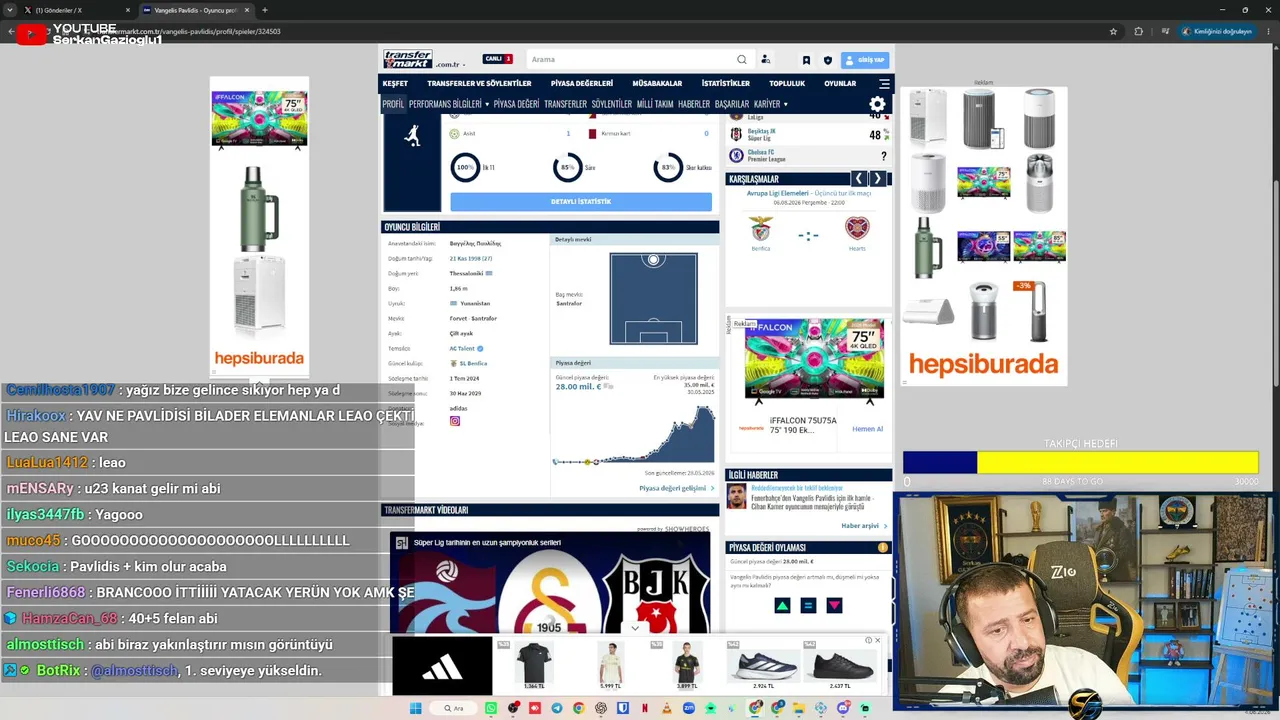Click Hemen Al in the FALCON TV ad
This screenshot has width=1280, height=720.
click(867, 429)
